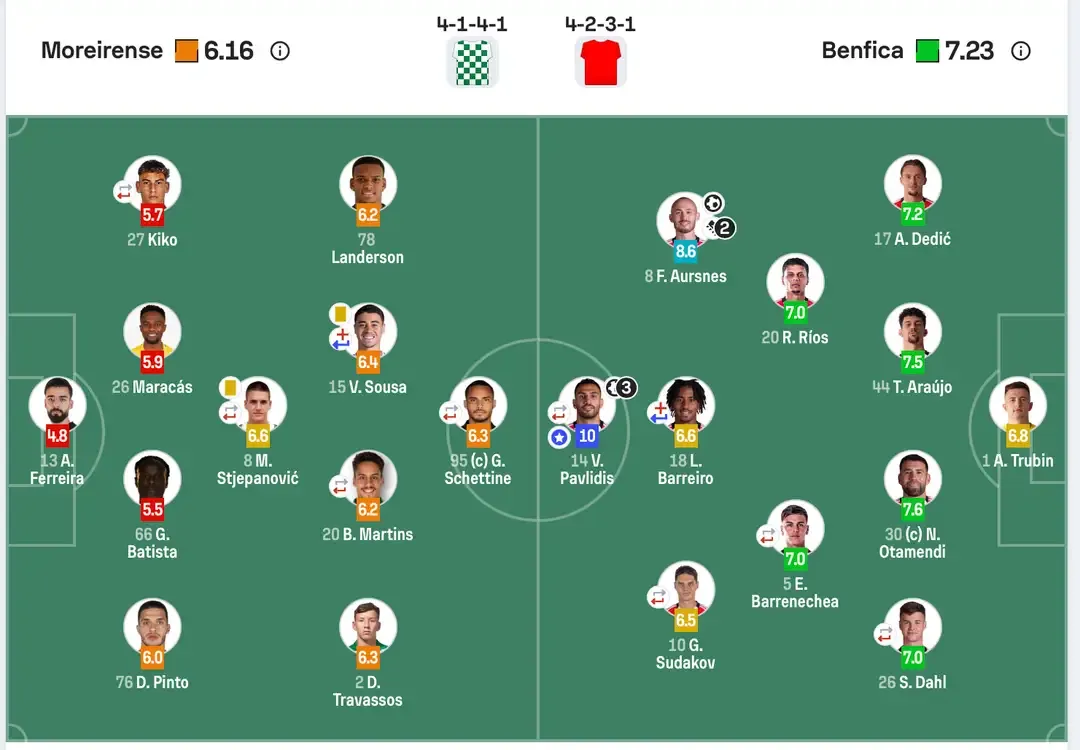Image resolution: width=1080 pixels, height=750 pixels.
Task: Click Pavlidis's blue 10 rating badge
Action: (x=587, y=436)
